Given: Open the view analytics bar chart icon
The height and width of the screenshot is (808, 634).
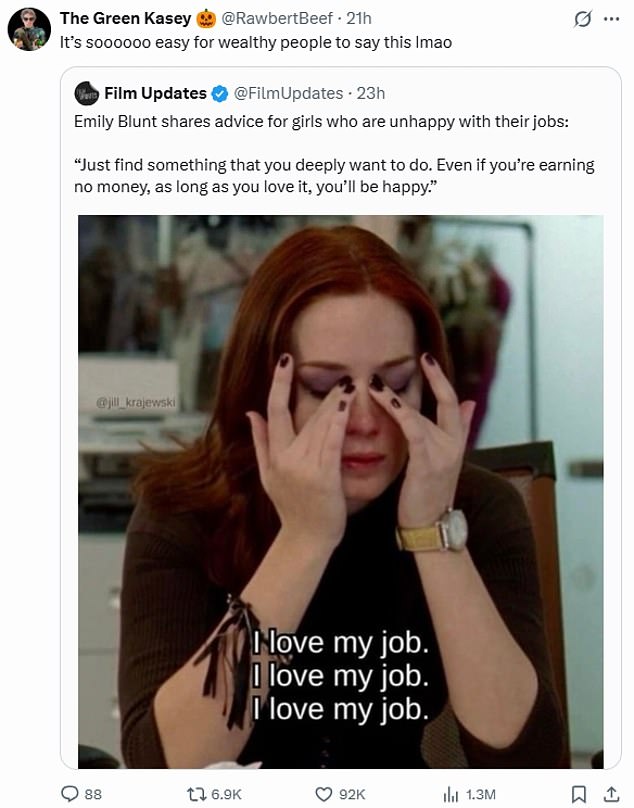Looking at the screenshot, I should [451, 794].
